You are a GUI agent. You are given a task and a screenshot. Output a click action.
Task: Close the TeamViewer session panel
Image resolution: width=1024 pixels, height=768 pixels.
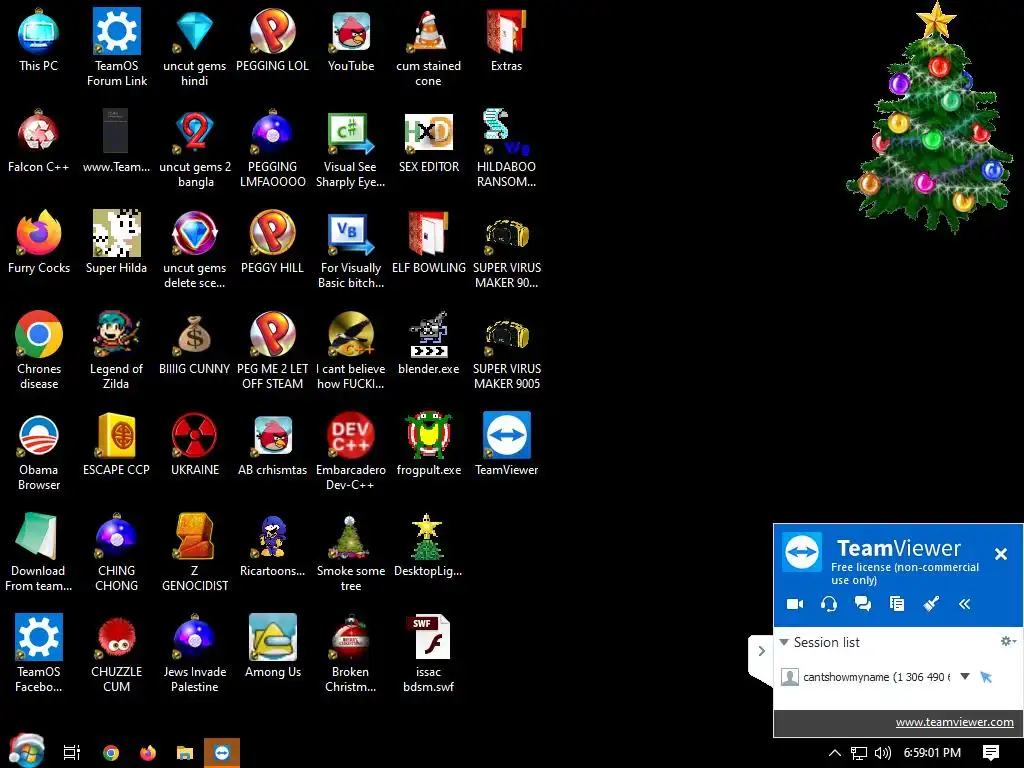pyautogui.click(x=1000, y=554)
